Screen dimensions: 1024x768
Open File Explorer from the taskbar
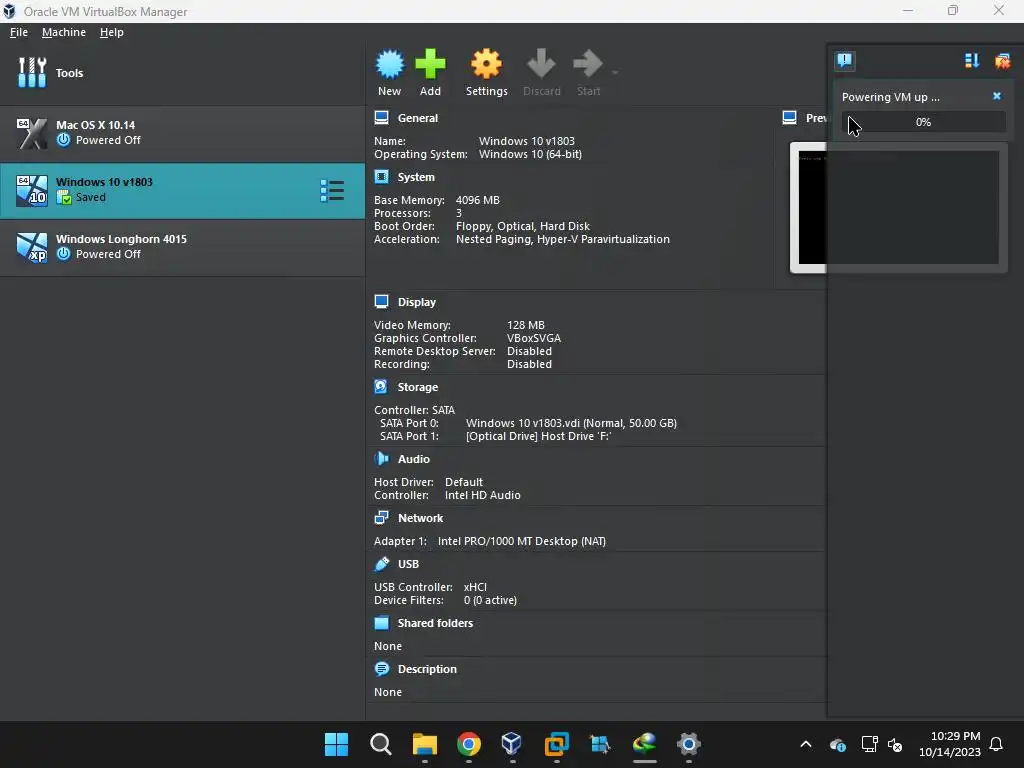[x=424, y=744]
